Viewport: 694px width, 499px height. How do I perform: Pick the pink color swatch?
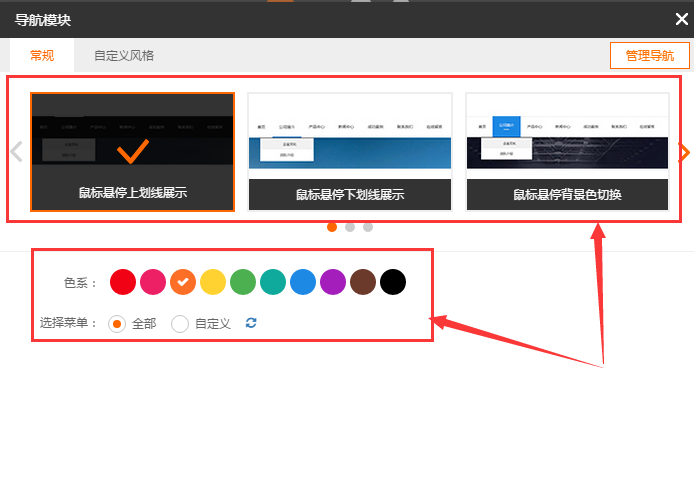[x=153, y=282]
